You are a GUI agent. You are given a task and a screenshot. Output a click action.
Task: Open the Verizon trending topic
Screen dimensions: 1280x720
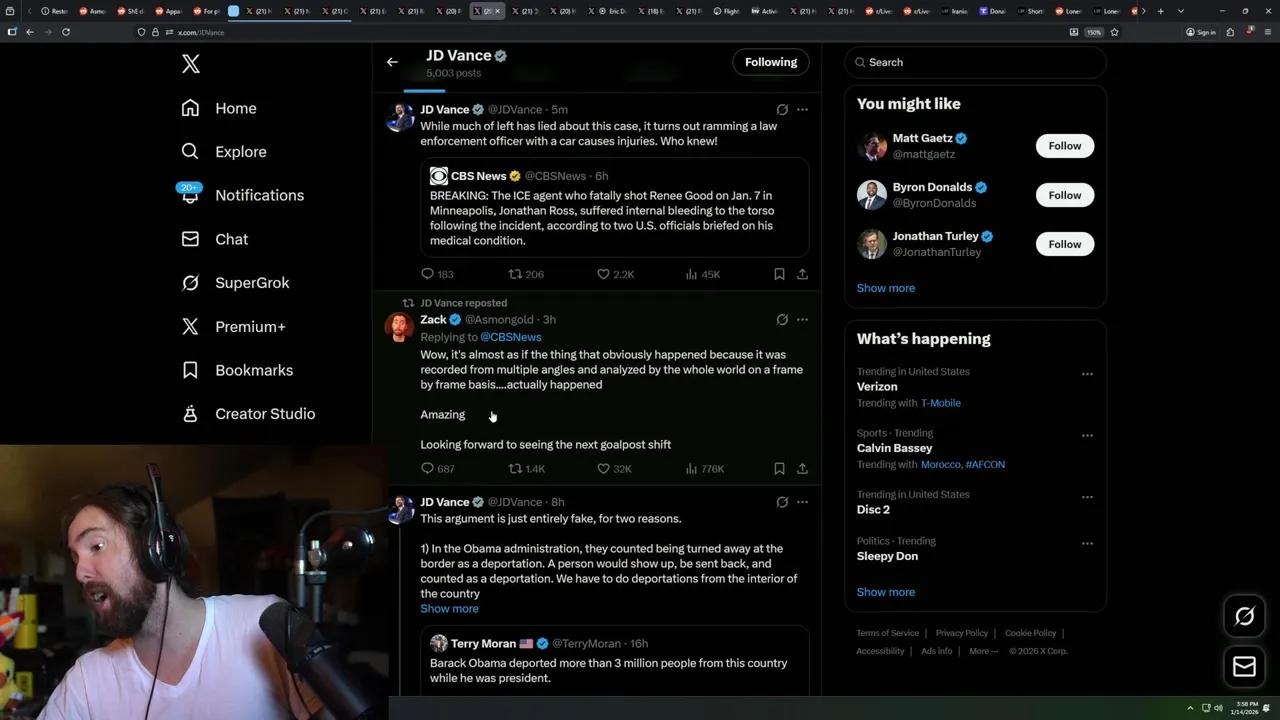(877, 387)
